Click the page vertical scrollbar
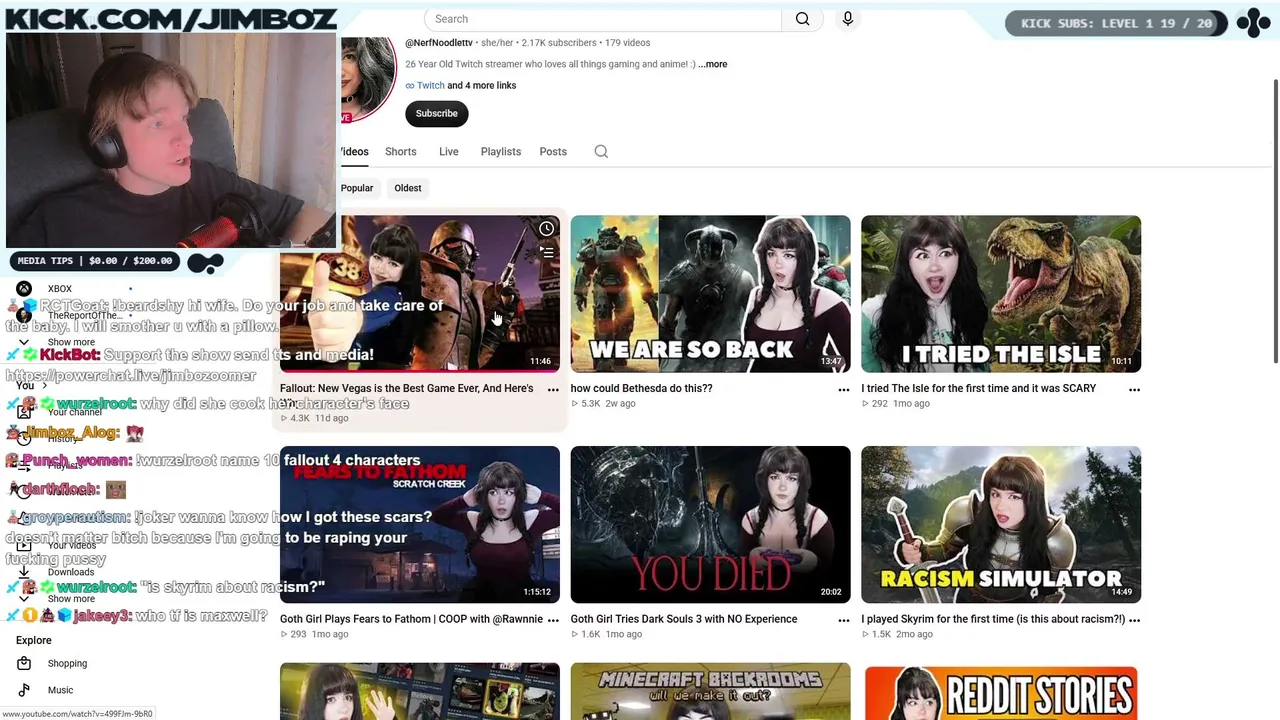This screenshot has width=1280, height=720. [1275, 220]
